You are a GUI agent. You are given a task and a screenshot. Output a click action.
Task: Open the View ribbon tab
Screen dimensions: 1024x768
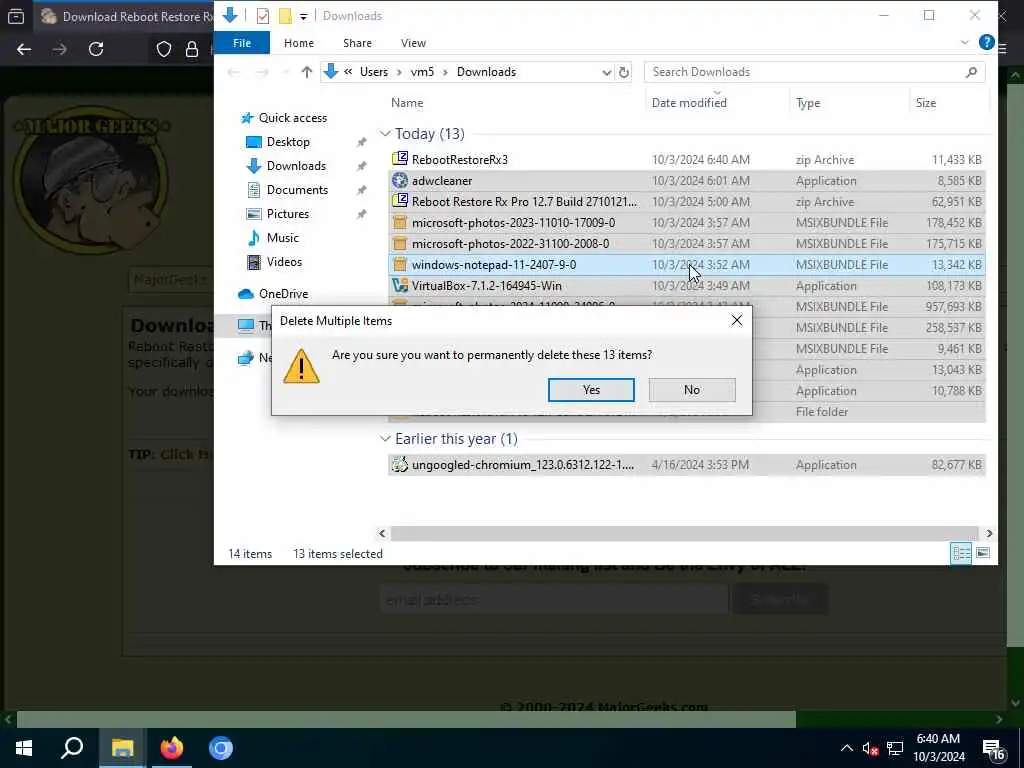[x=413, y=43]
